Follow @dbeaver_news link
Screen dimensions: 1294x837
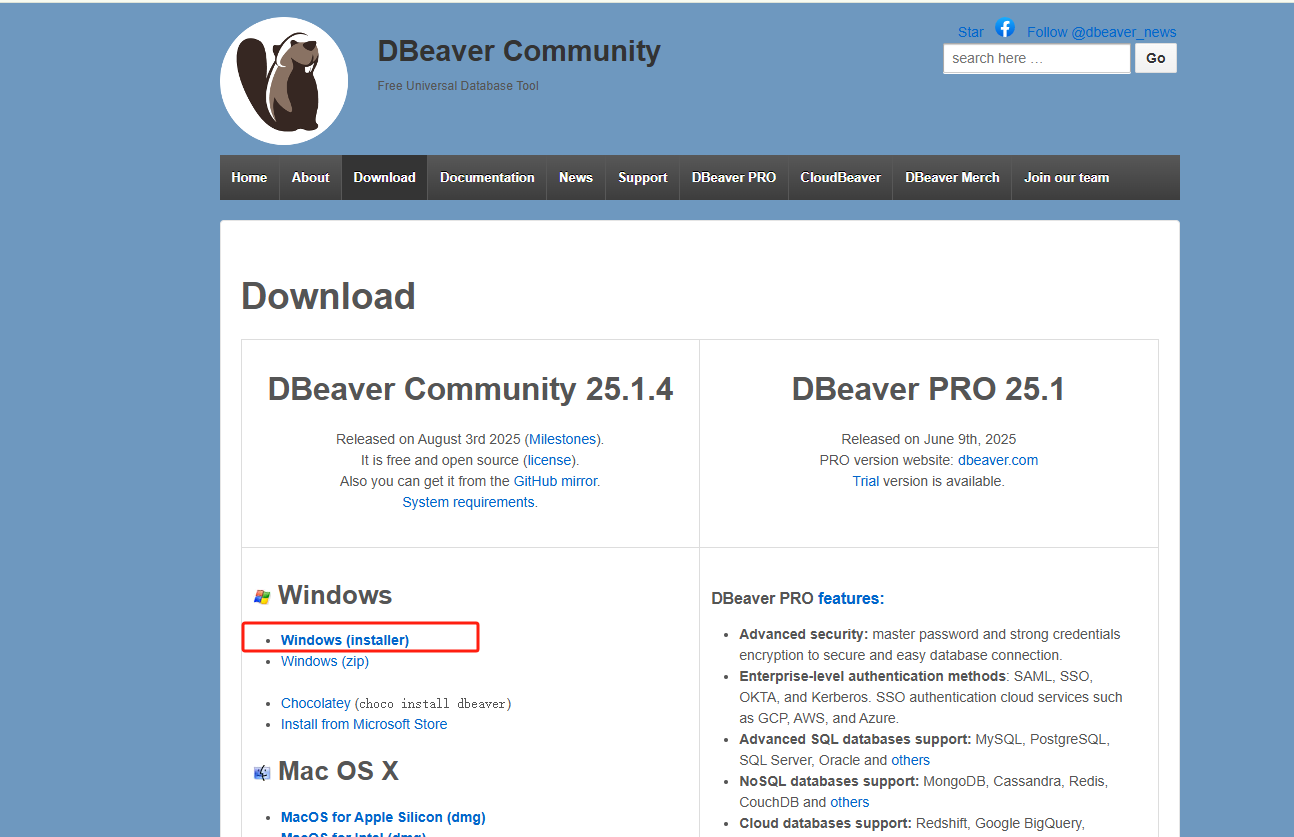pyautogui.click(x=1100, y=31)
